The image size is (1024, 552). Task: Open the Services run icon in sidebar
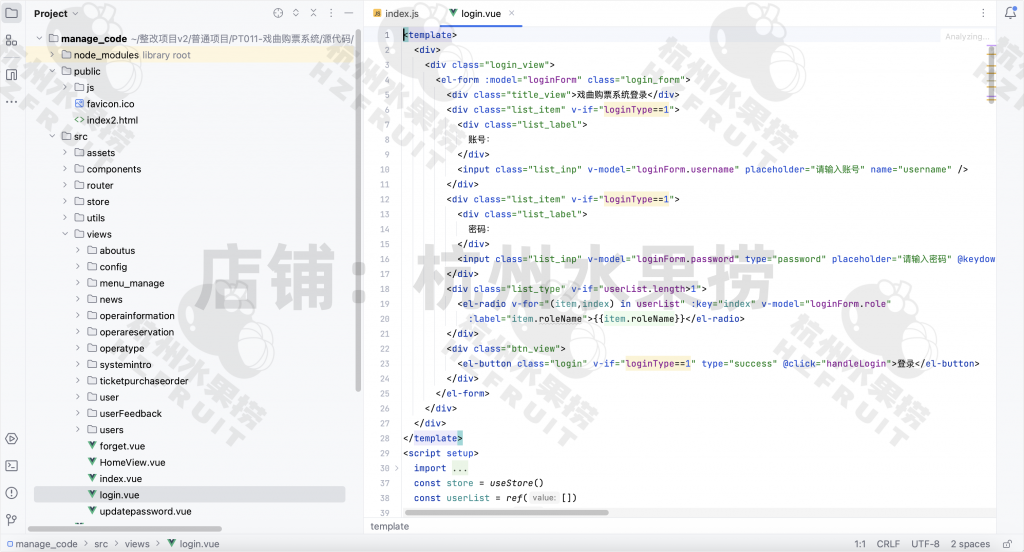click(x=11, y=438)
